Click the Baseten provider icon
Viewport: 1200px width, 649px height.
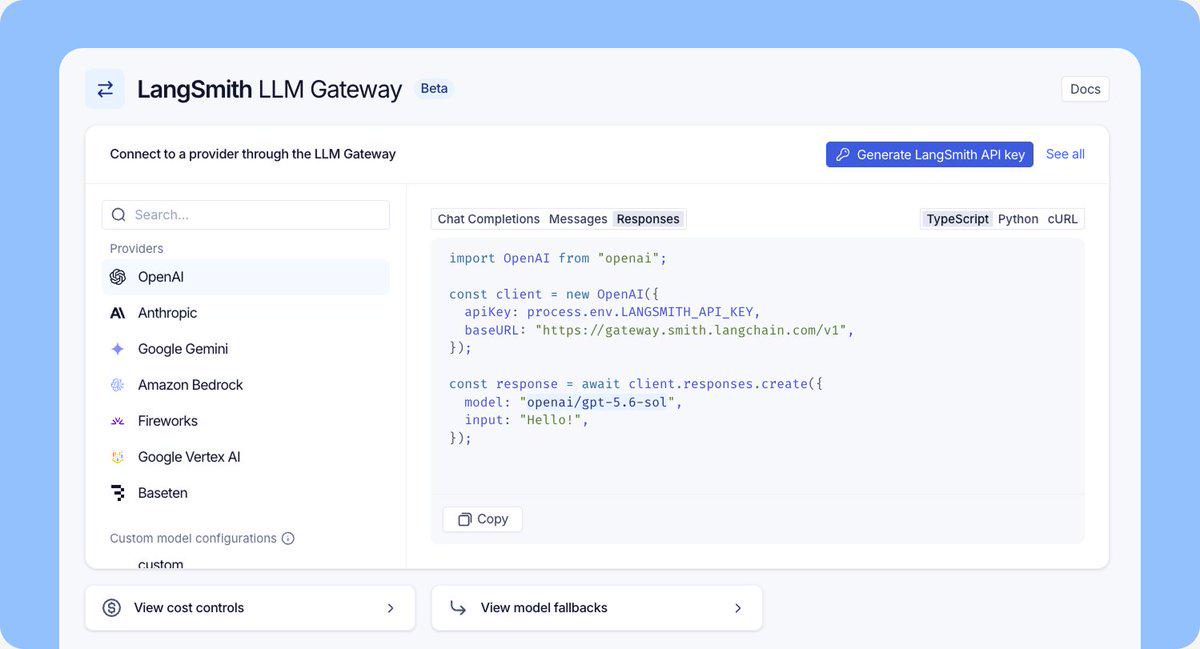tap(118, 493)
